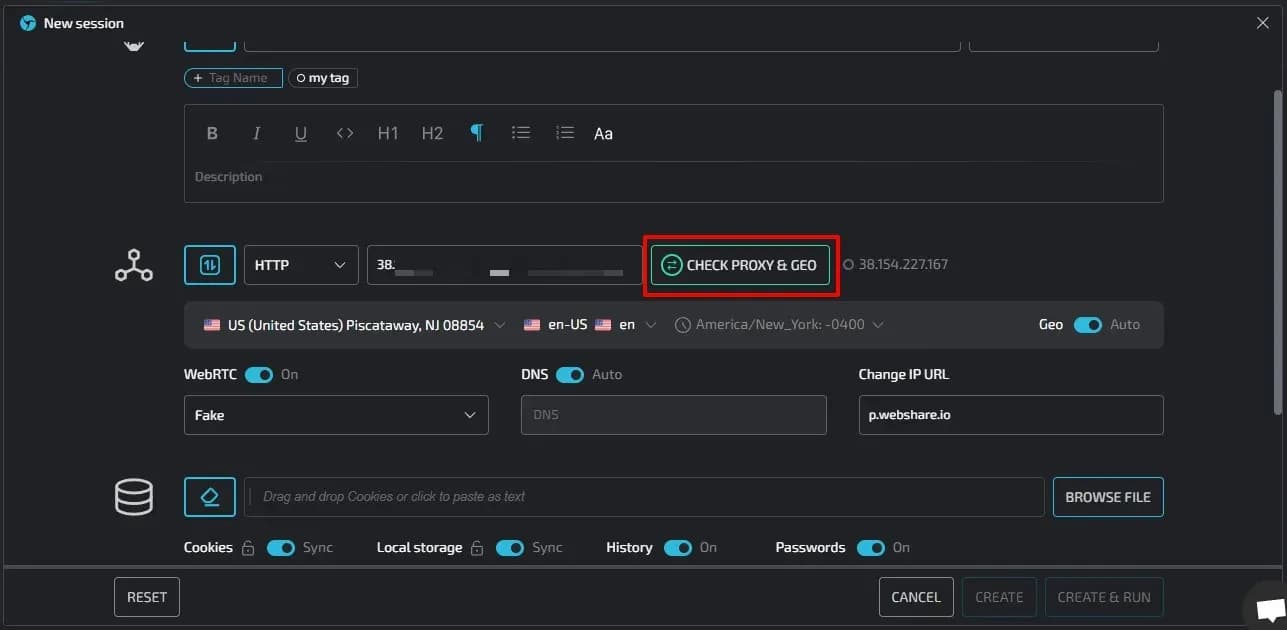This screenshot has height=630, width=1287.
Task: Open the HTTP proxy type dropdown
Action: pyautogui.click(x=300, y=264)
